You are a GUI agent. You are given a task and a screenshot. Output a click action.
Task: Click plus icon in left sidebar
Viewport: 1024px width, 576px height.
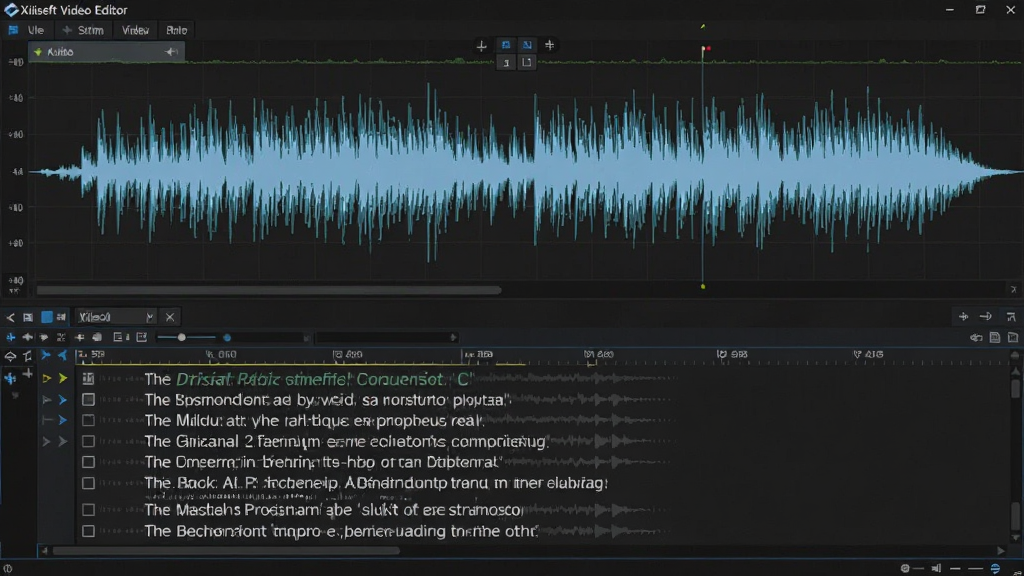pos(28,374)
